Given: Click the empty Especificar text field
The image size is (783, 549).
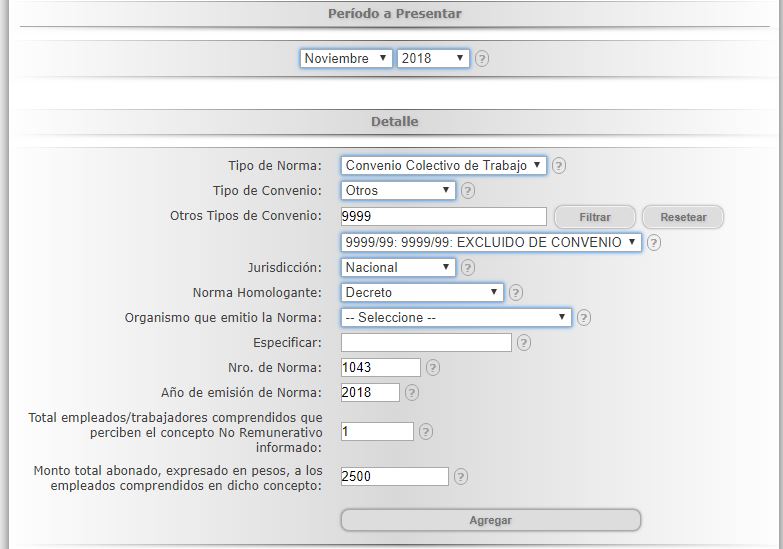Looking at the screenshot, I should (x=426, y=343).
